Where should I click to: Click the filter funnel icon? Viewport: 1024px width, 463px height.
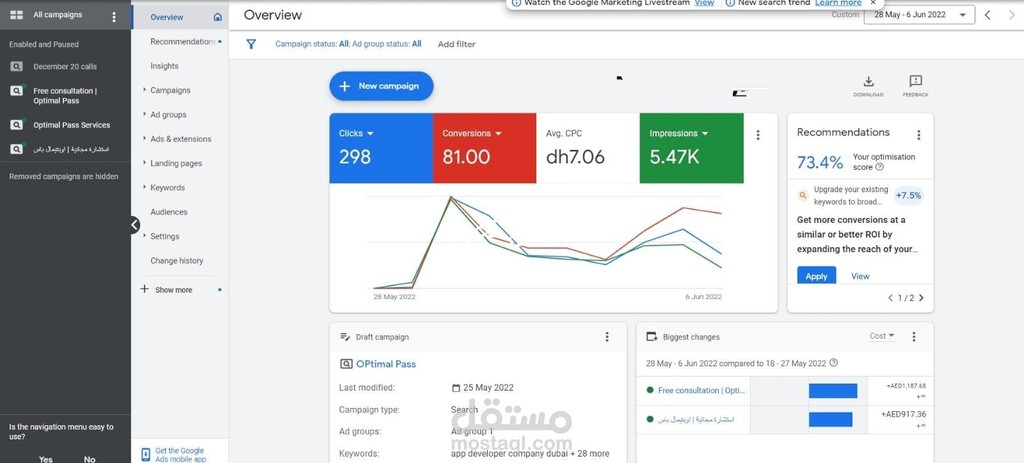(251, 44)
